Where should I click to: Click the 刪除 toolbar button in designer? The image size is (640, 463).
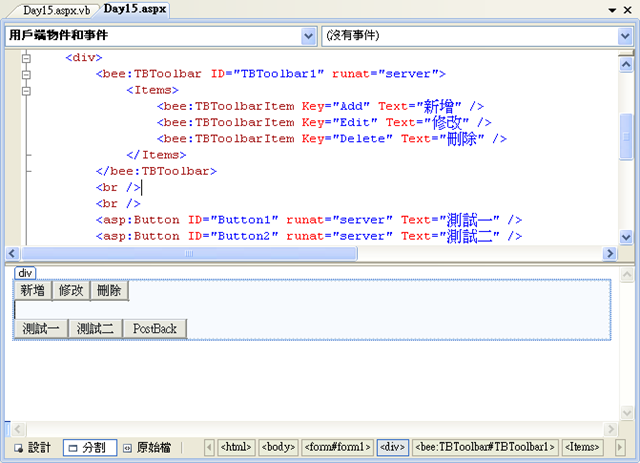pos(109,291)
